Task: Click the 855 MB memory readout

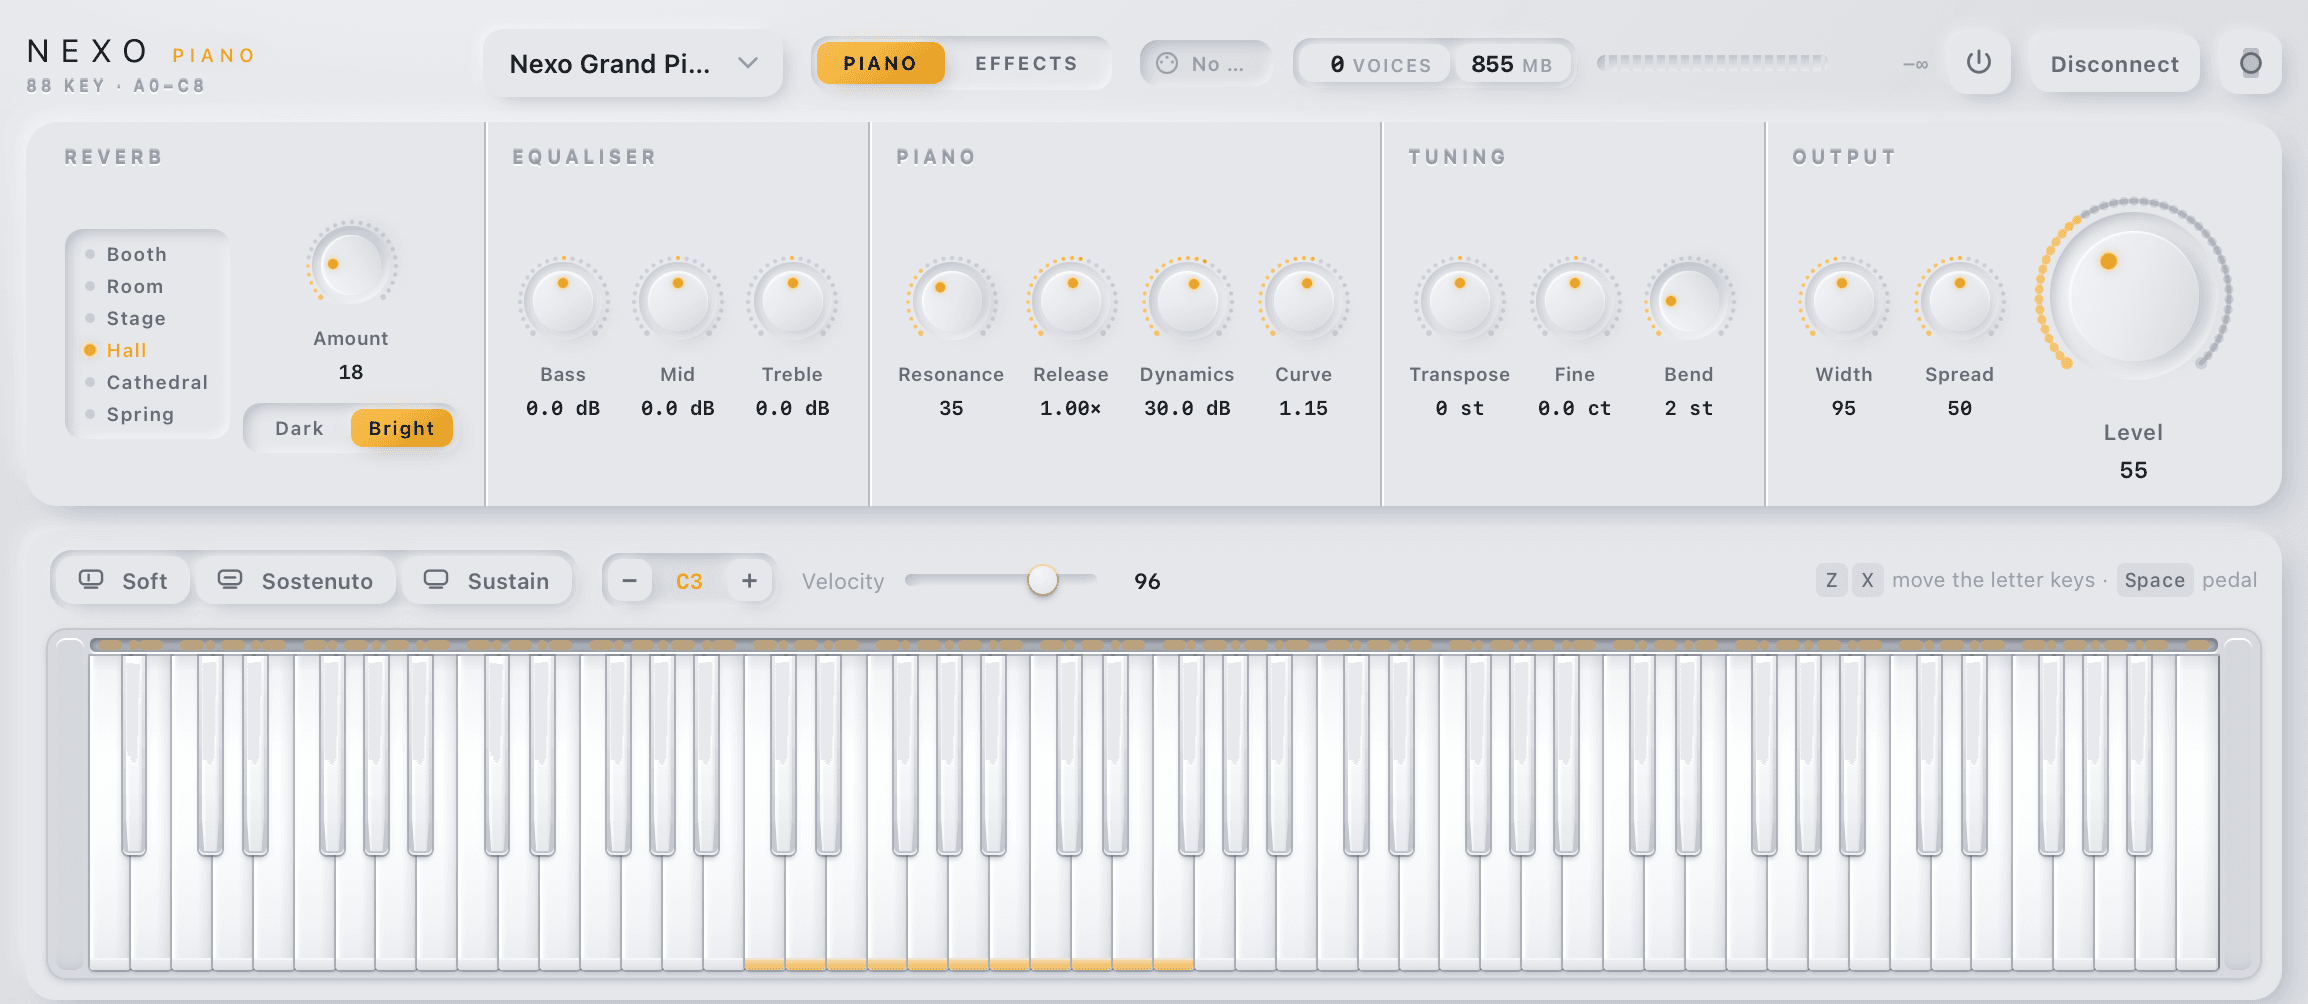Action: (x=1511, y=64)
